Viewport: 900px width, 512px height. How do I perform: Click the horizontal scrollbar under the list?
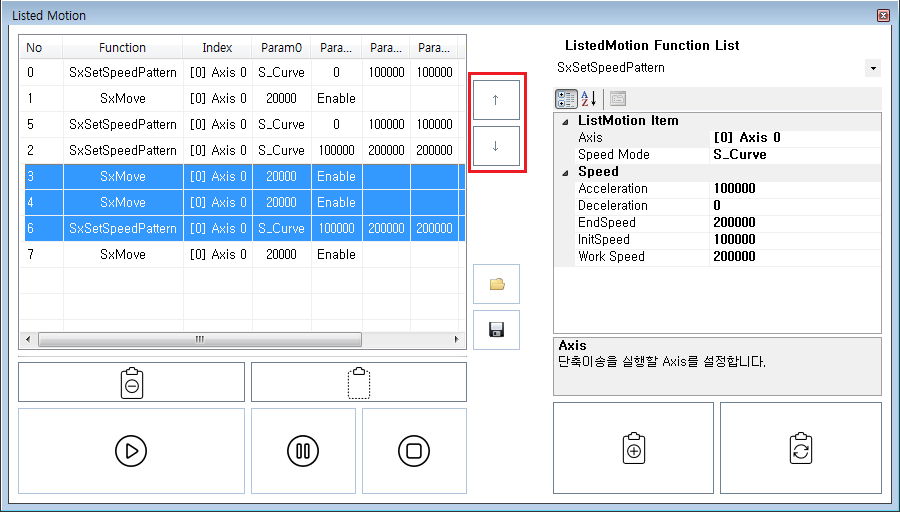click(x=200, y=339)
